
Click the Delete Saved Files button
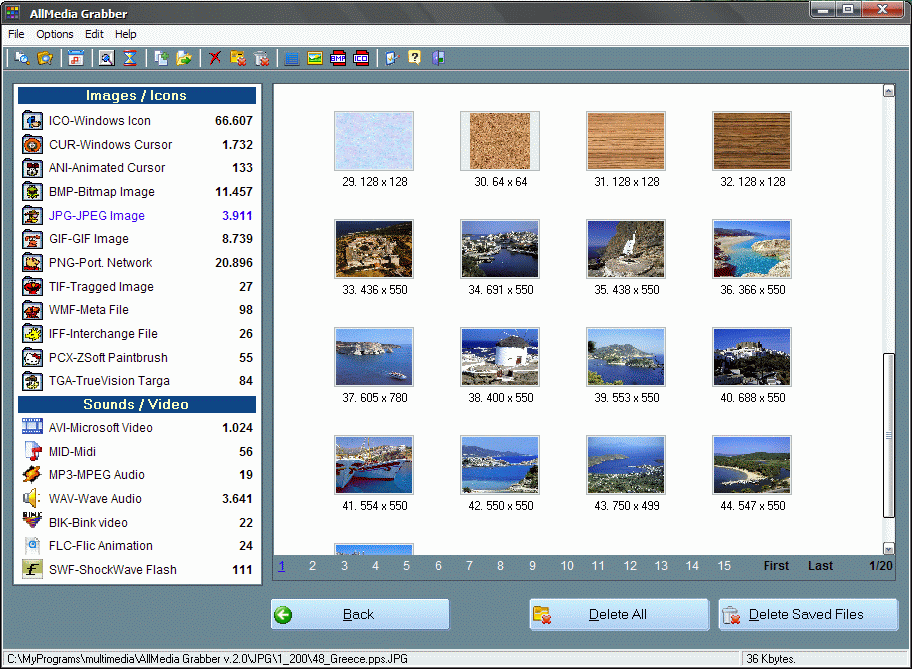click(x=807, y=615)
